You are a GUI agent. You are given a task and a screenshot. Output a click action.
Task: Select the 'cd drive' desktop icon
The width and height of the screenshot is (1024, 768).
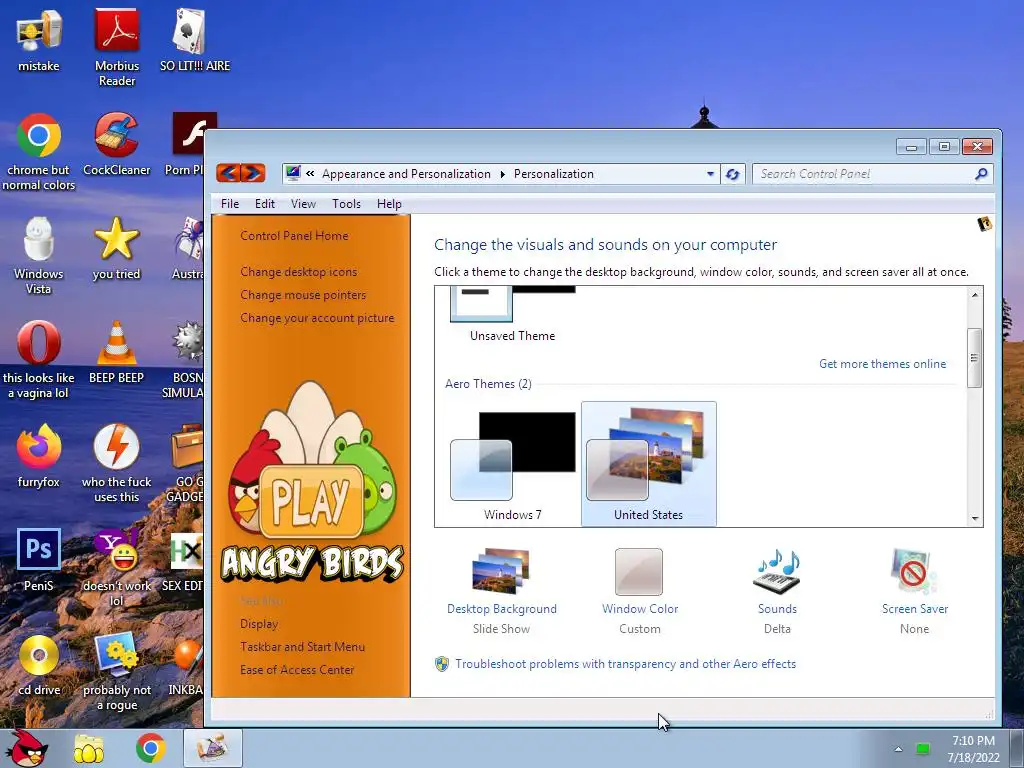[x=39, y=664]
